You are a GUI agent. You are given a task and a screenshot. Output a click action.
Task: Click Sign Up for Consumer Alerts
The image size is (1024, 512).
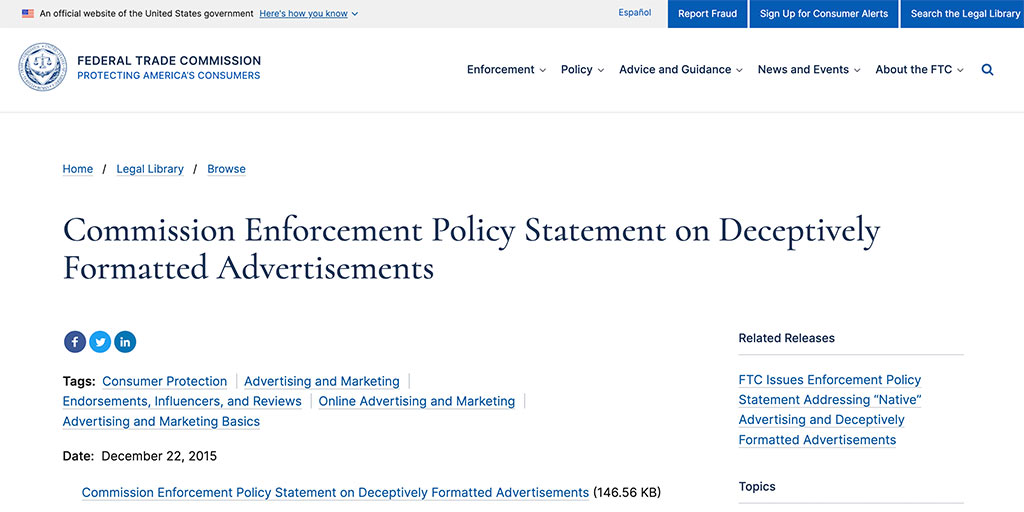824,14
